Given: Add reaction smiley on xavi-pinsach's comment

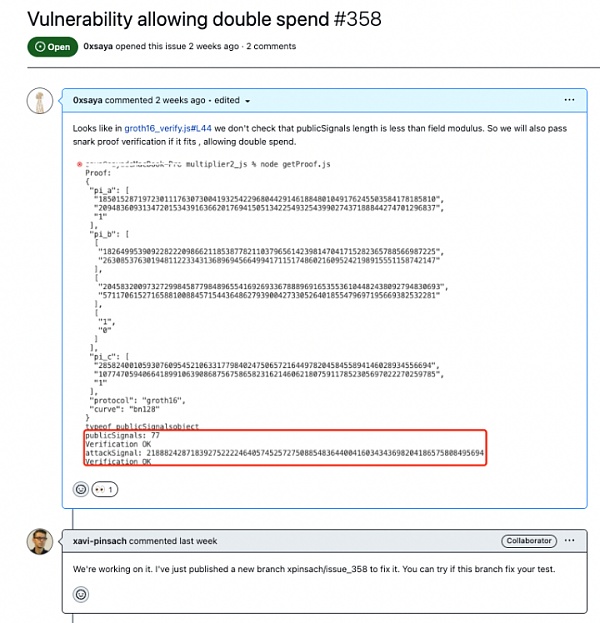Looking at the screenshot, I should 81,594.
